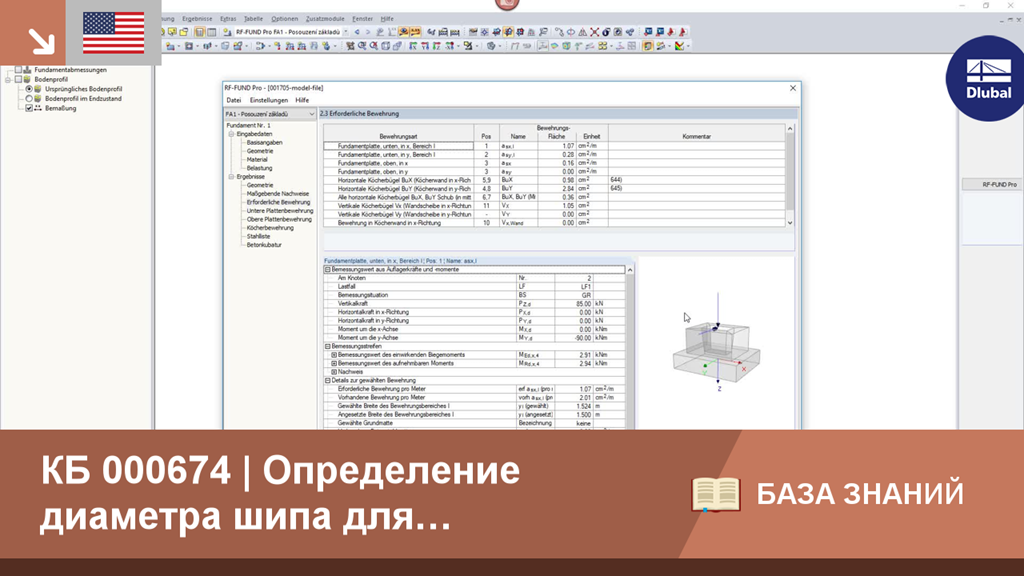Select Ursprüngliches Bodenprofil radio button

point(29,89)
